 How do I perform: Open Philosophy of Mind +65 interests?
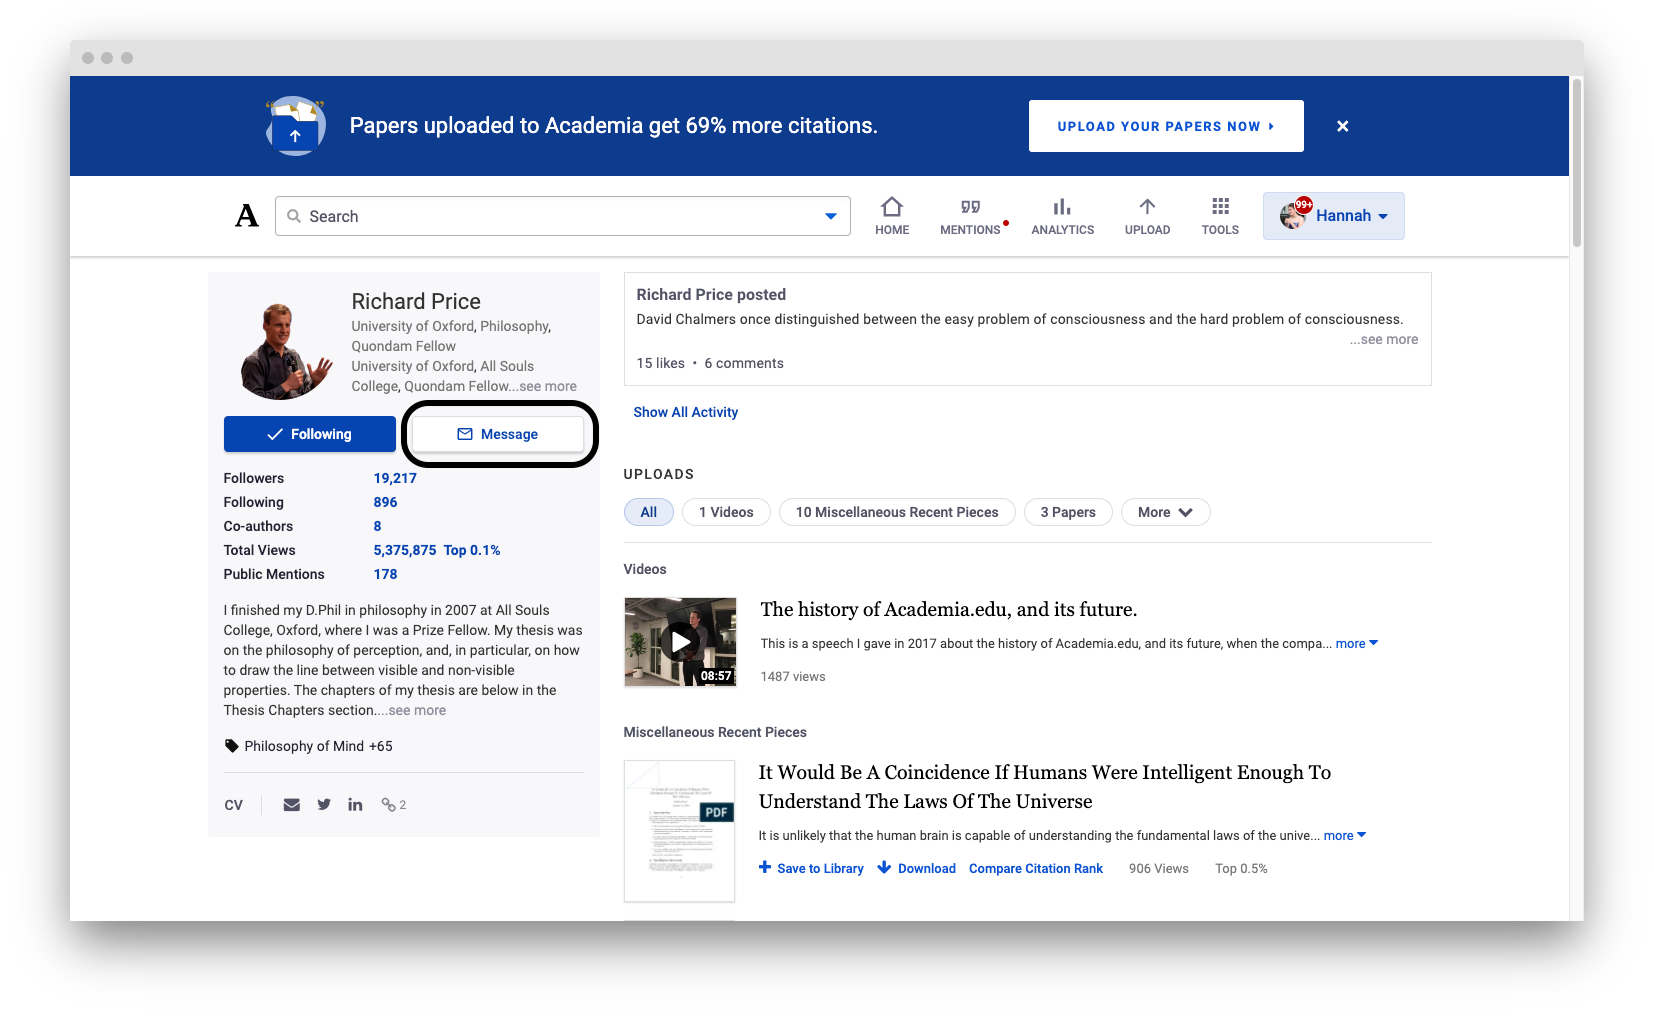pyautogui.click(x=318, y=746)
